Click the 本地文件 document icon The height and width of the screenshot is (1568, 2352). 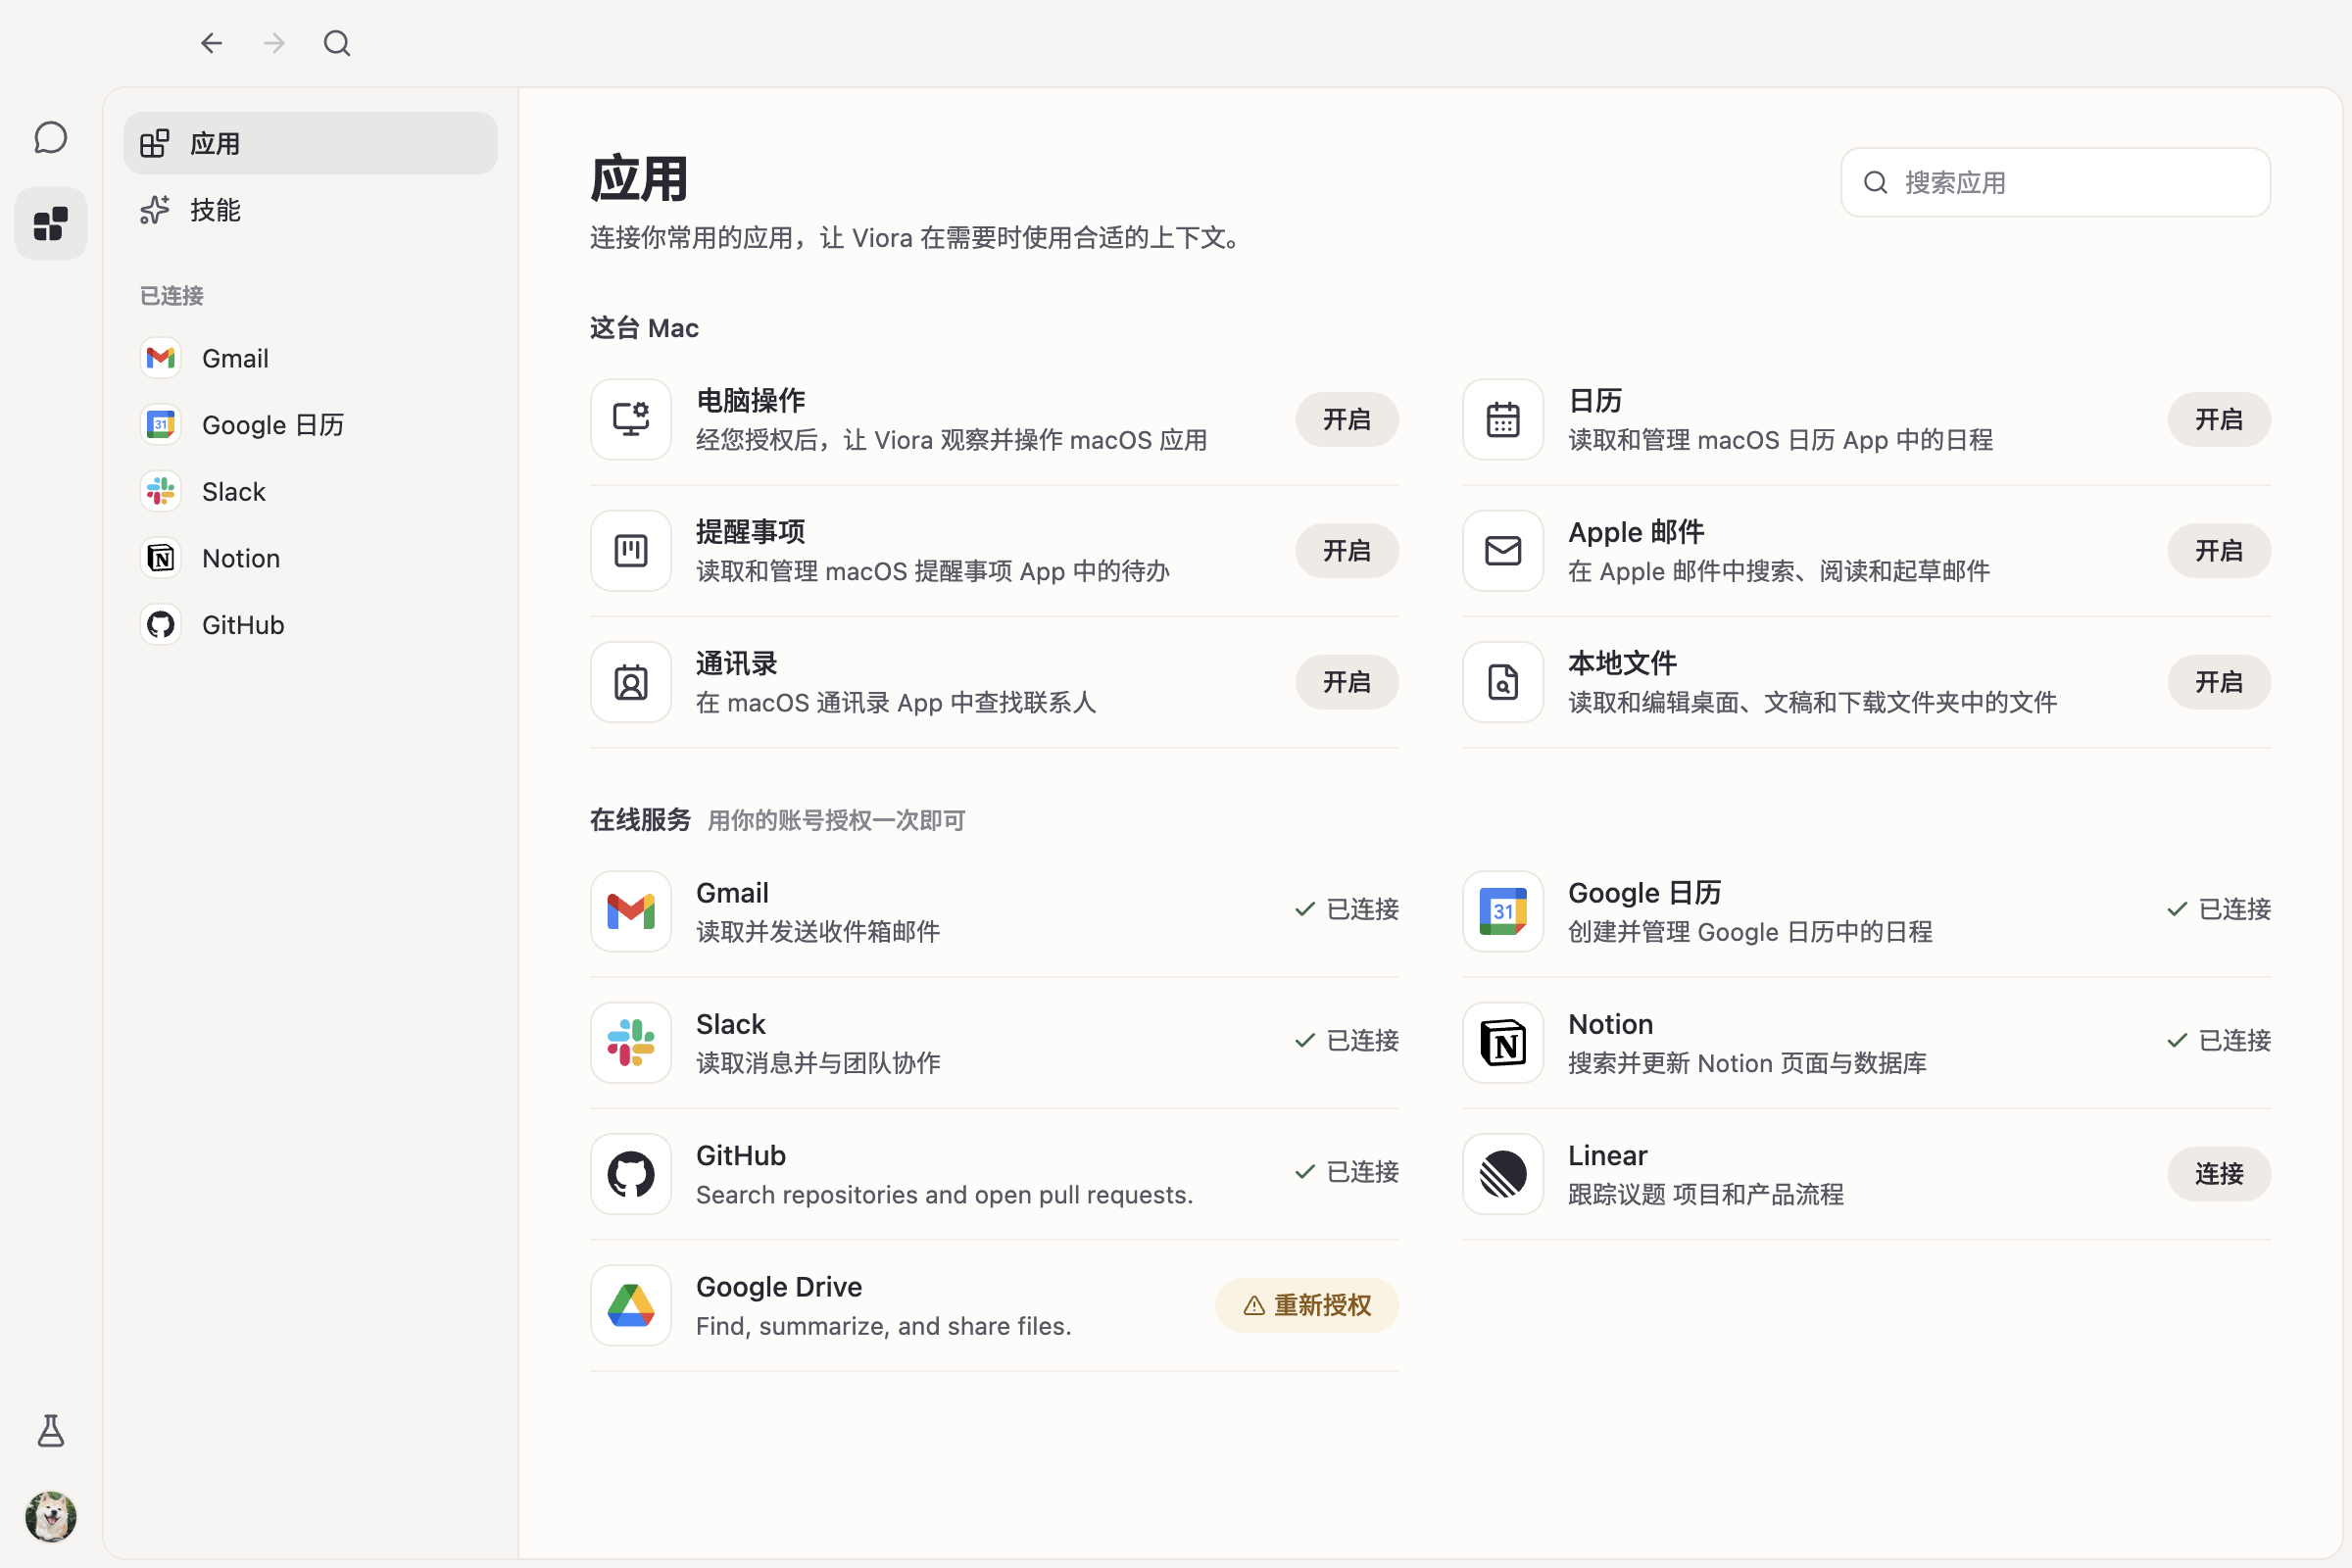1503,682
